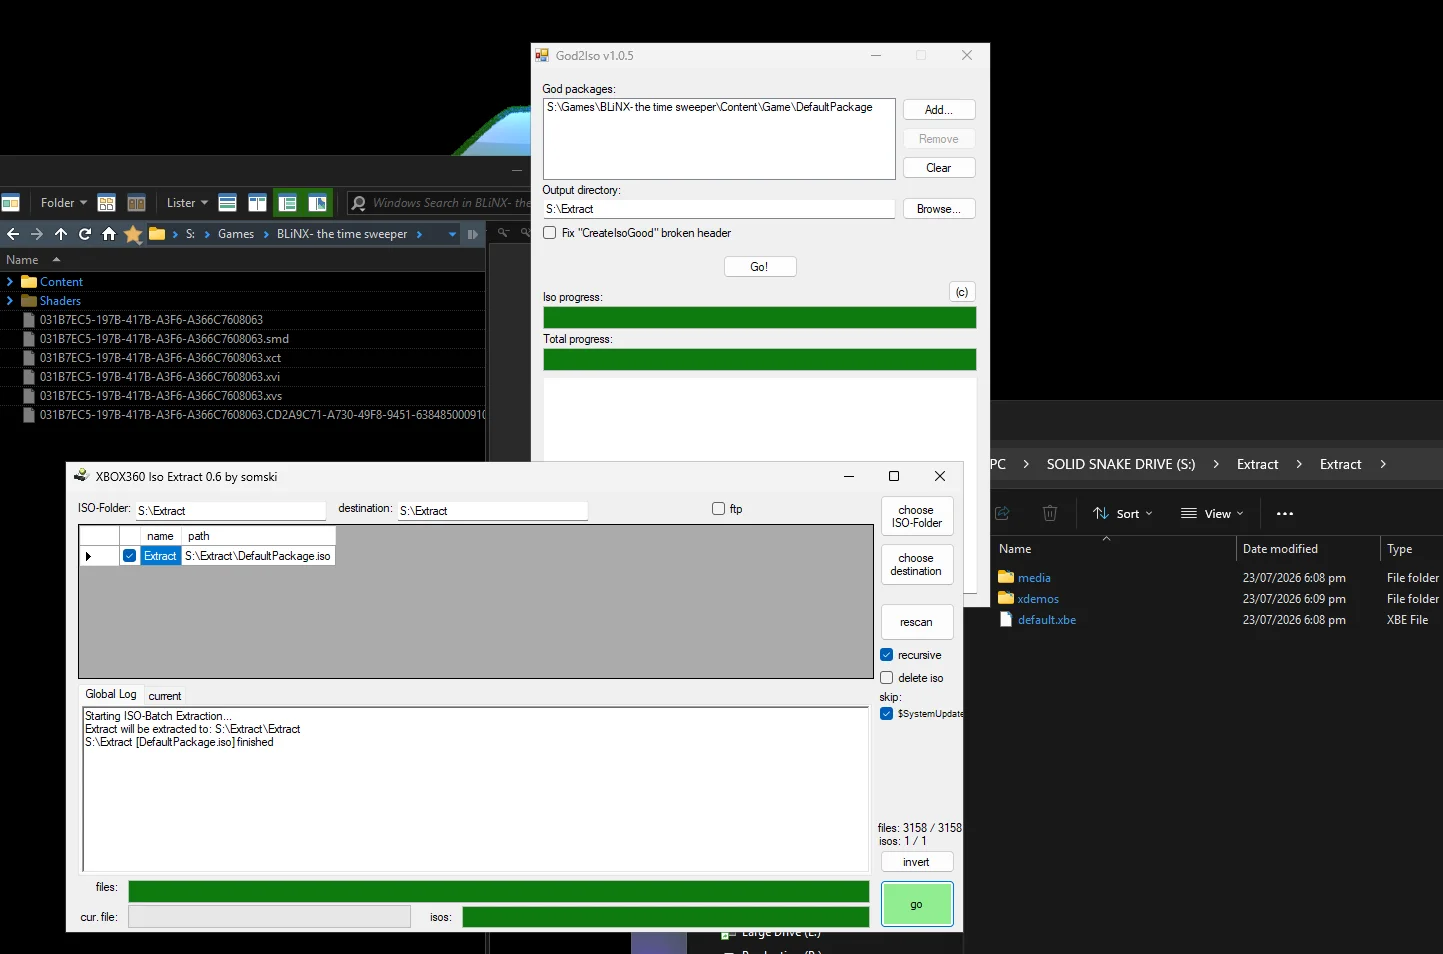Select the file icon of the .smd file
The width and height of the screenshot is (1443, 954).
click(x=29, y=339)
